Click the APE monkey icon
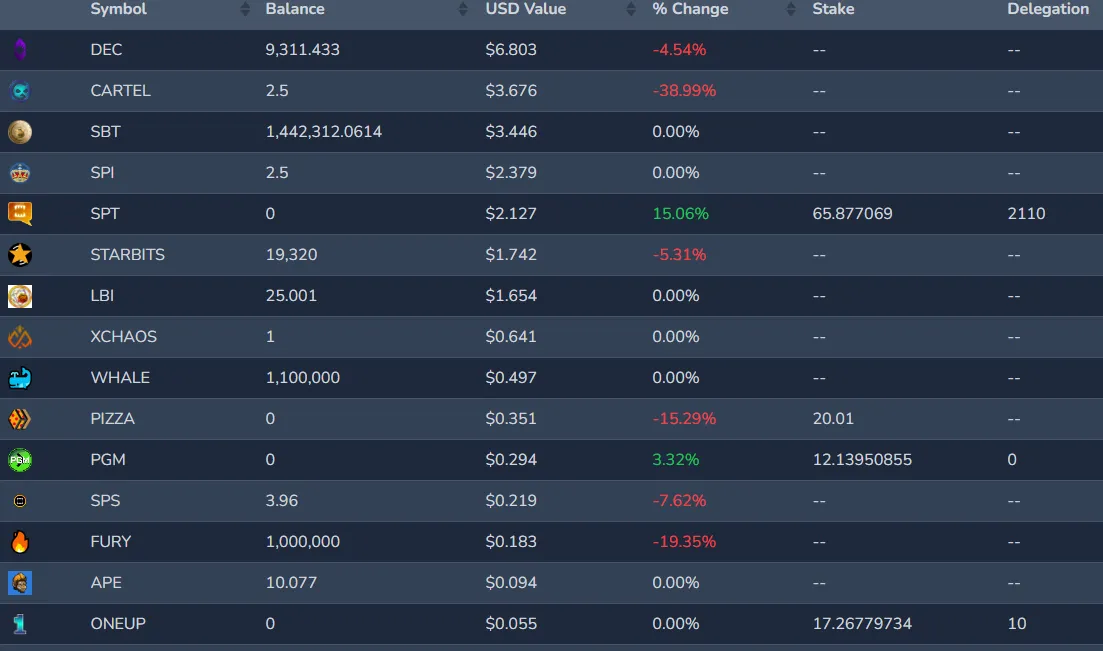This screenshot has height=651, width=1103. pyautogui.click(x=20, y=583)
